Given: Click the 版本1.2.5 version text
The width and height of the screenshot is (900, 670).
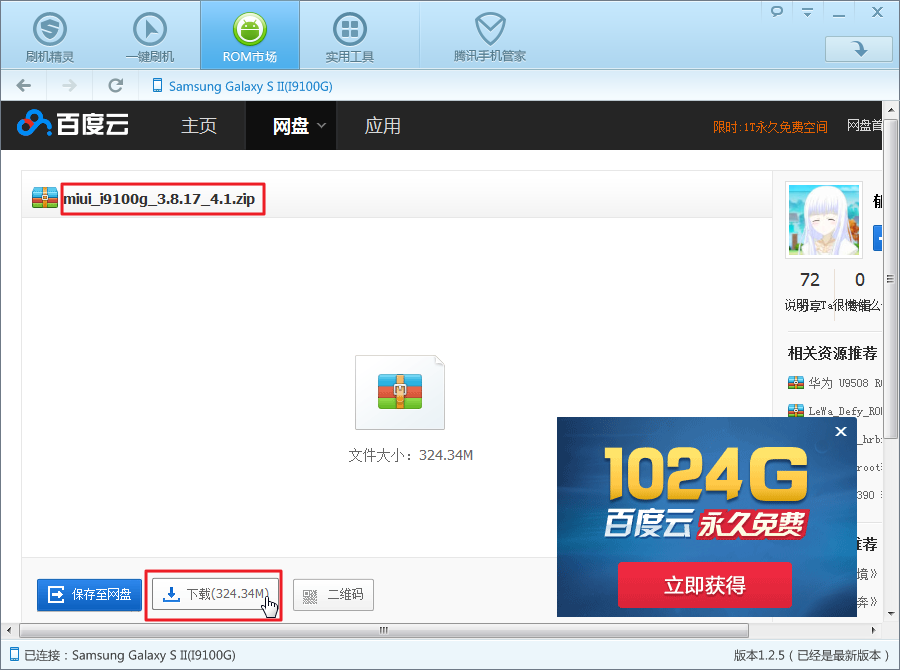Looking at the screenshot, I should coord(811,655).
